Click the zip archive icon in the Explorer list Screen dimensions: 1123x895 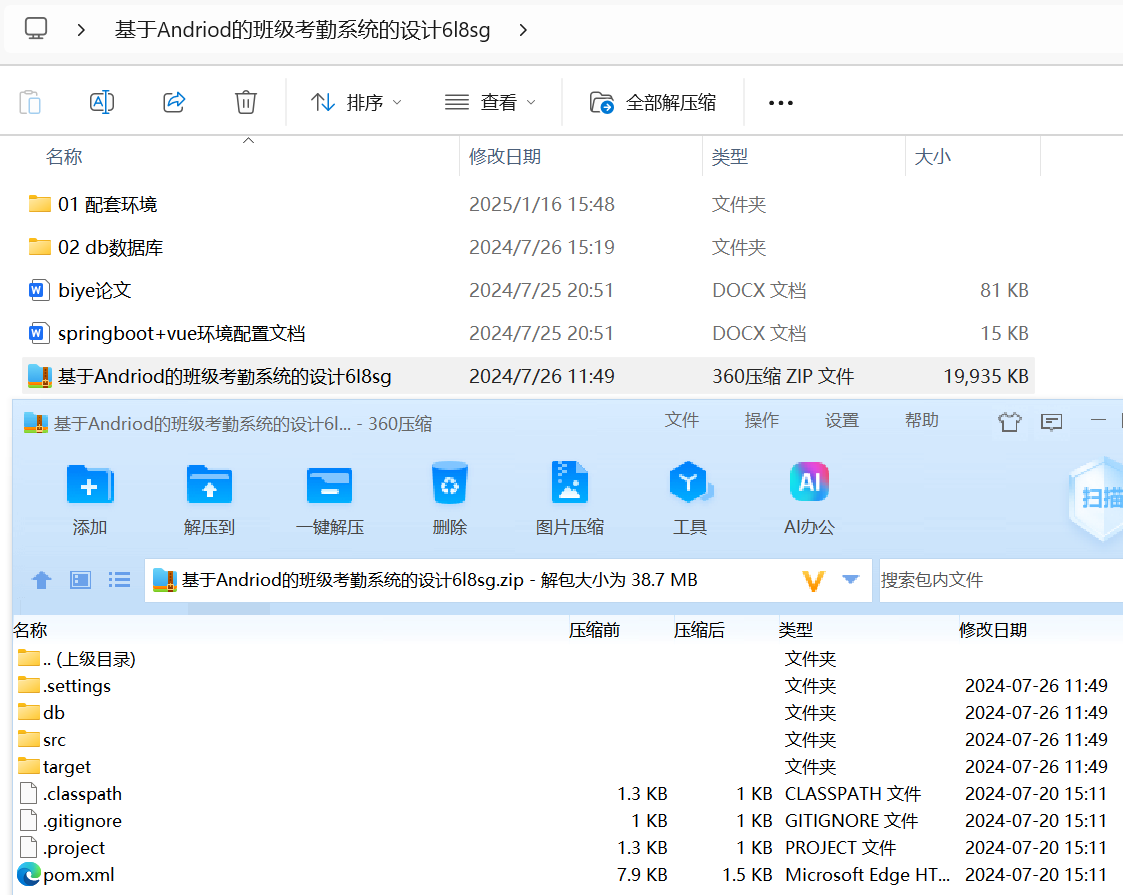(x=39, y=376)
